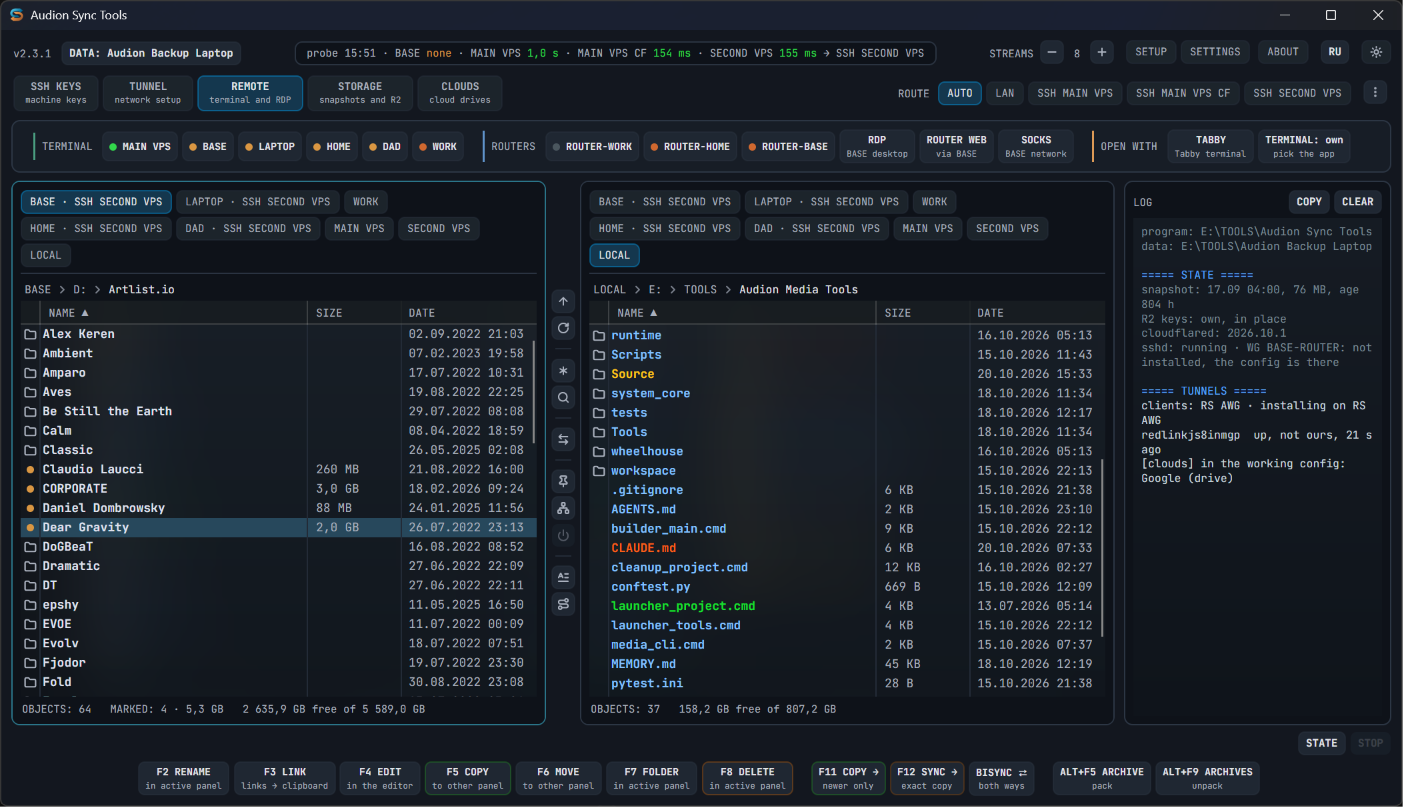Image resolution: width=1403 pixels, height=807 pixels.
Task: Switch to CLOUDS cloud drives tab
Action: (460, 93)
